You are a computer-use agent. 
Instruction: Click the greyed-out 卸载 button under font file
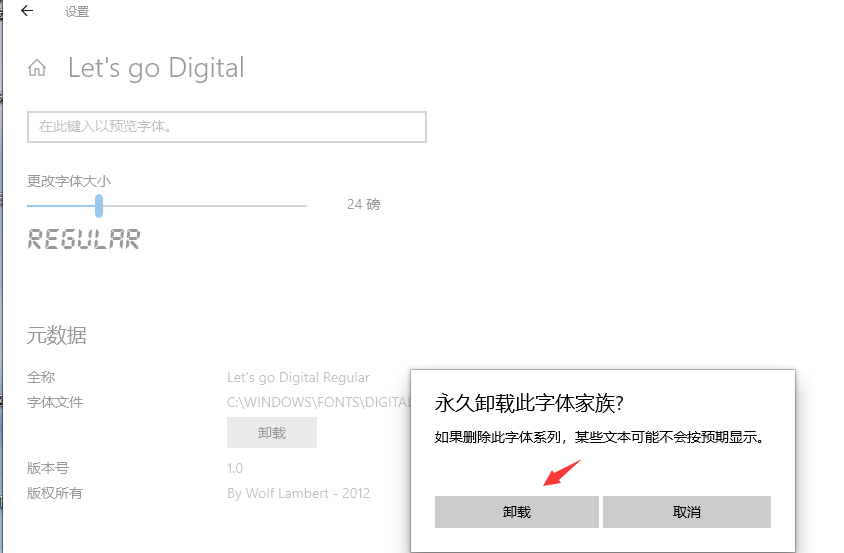tap(272, 433)
